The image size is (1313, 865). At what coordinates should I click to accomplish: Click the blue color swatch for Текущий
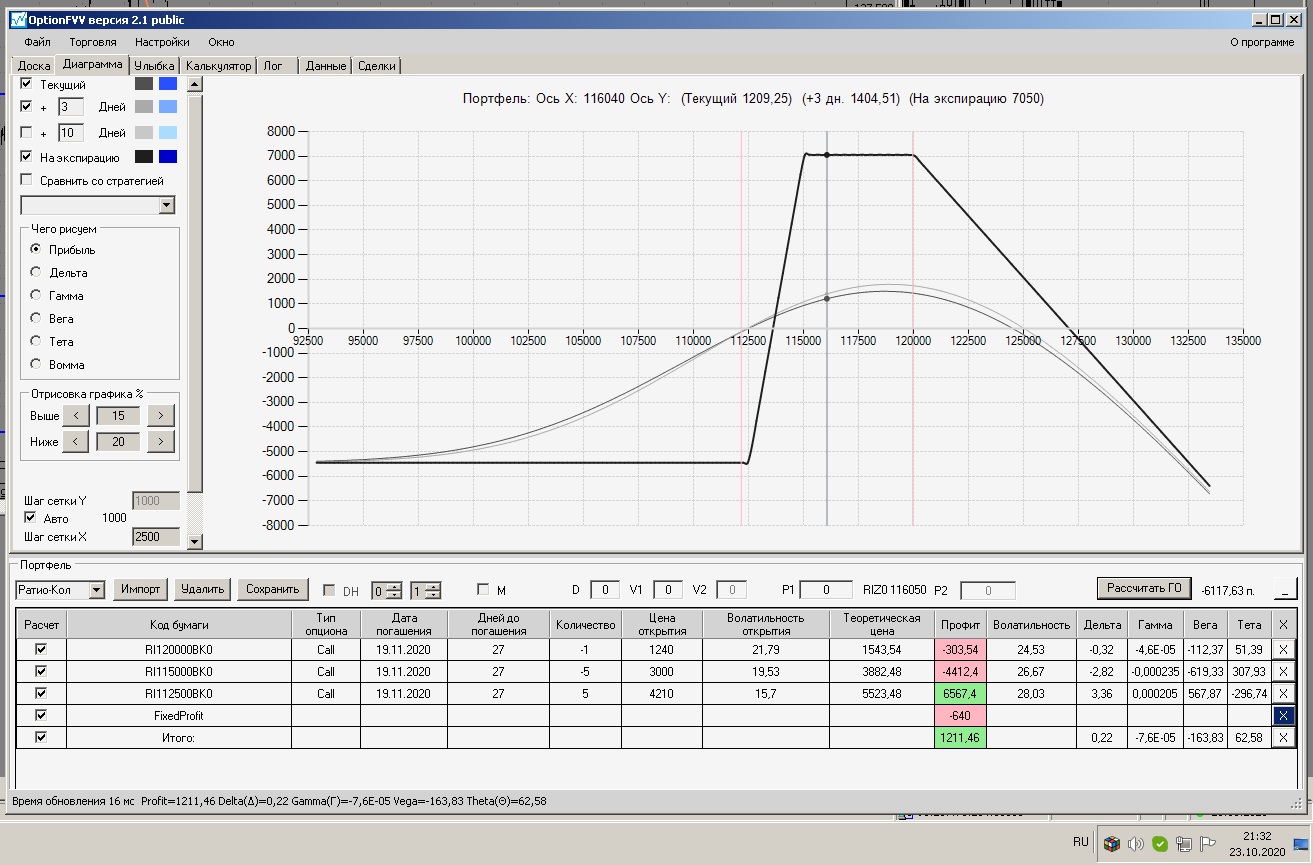click(x=168, y=84)
